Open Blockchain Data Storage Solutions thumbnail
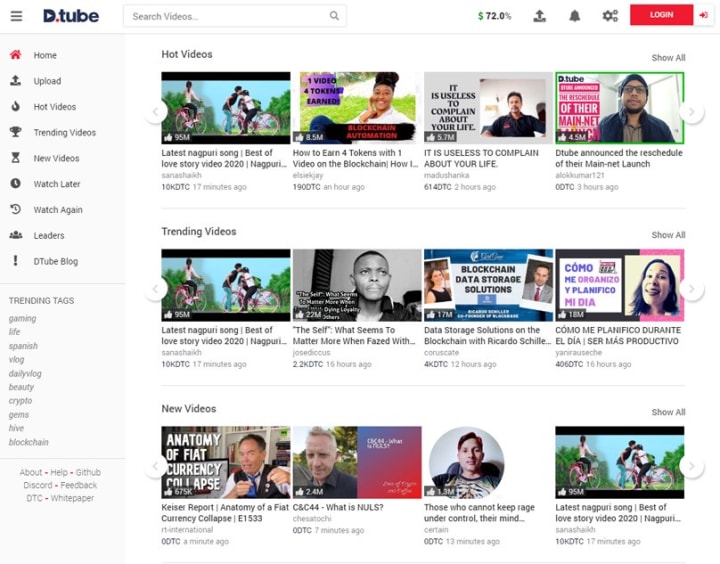Viewport: 720px width, 564px height. point(488,285)
